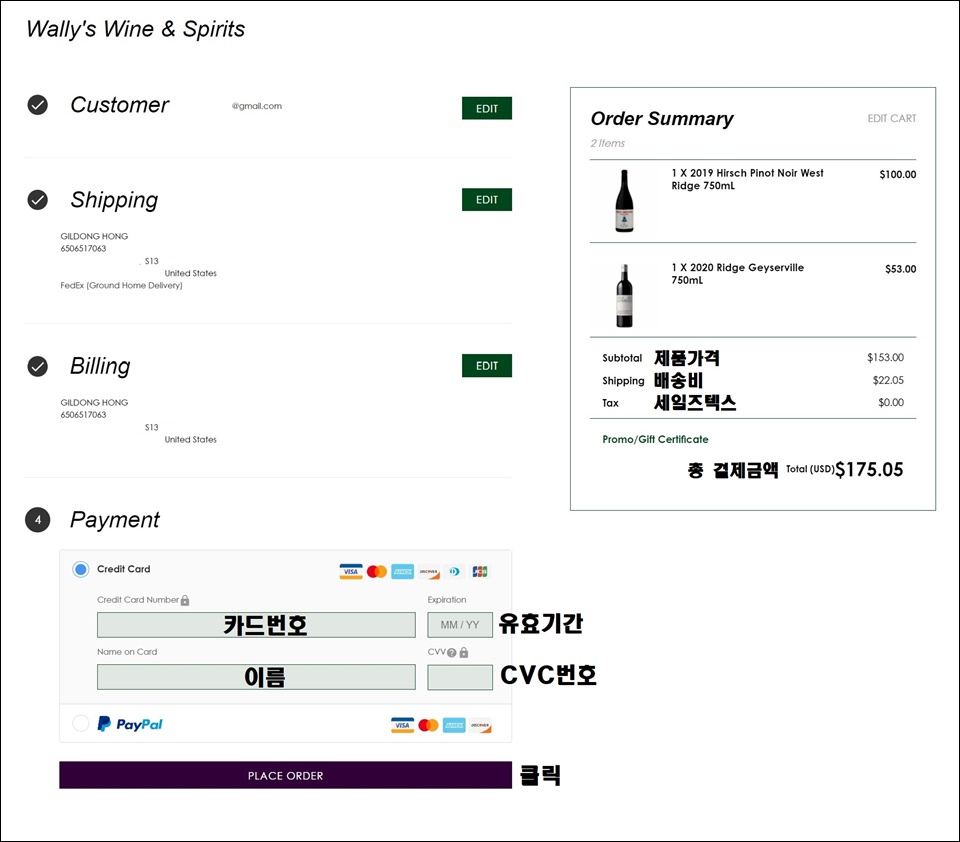960x842 pixels.
Task: Click the $0.00 tax amount
Action: click(891, 402)
